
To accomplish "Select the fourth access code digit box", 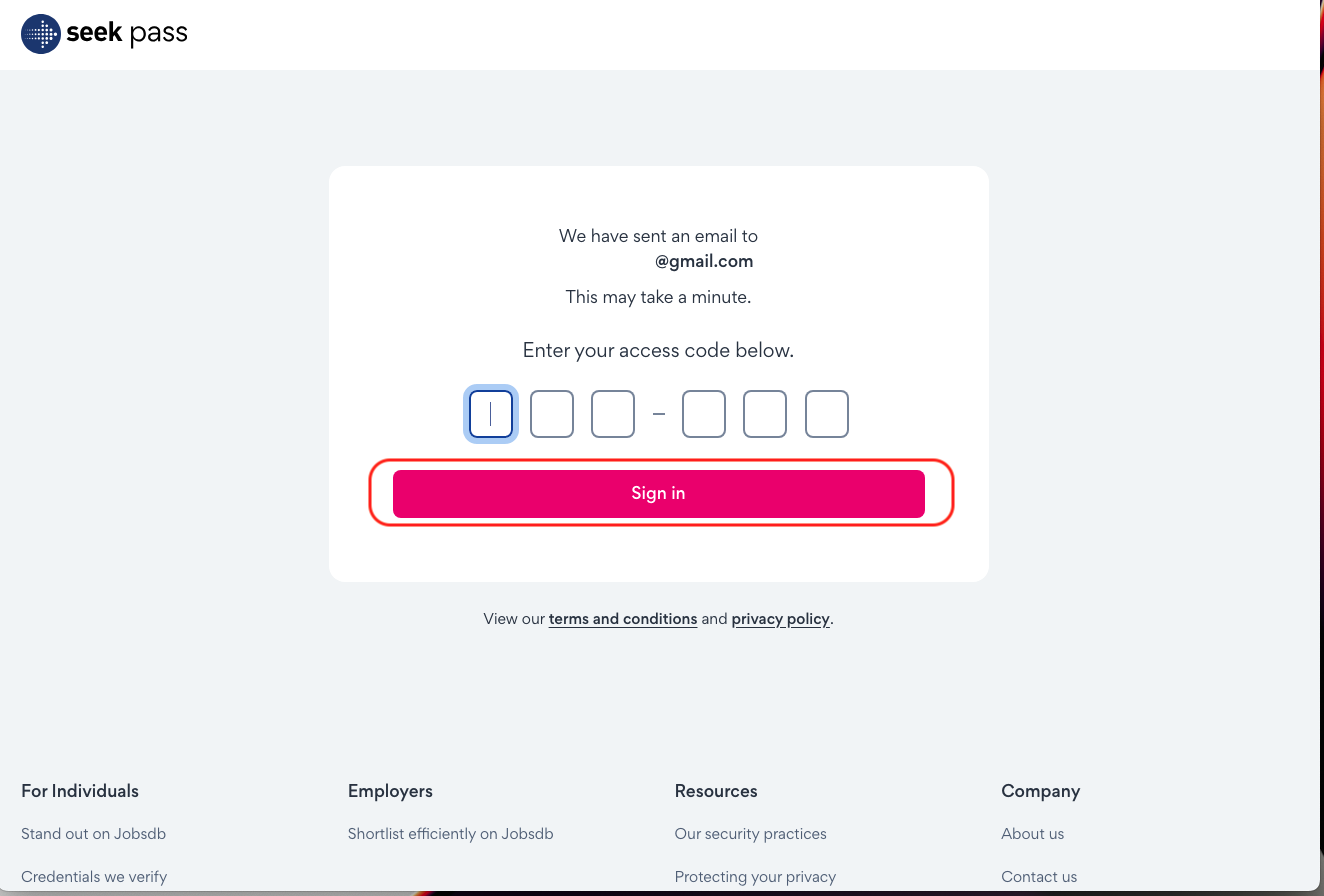I will coord(704,414).
